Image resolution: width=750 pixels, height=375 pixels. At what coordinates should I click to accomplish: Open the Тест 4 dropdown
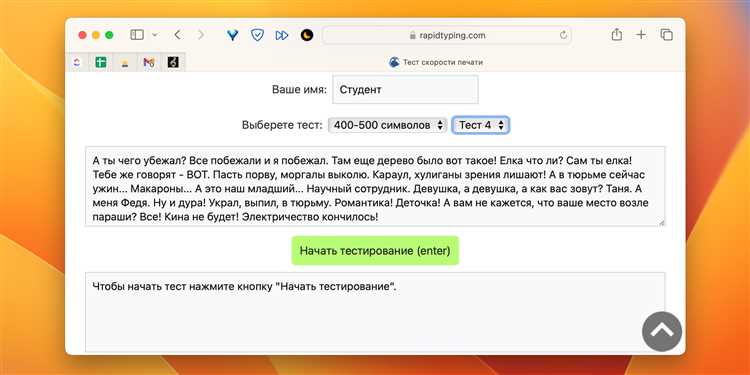click(481, 125)
